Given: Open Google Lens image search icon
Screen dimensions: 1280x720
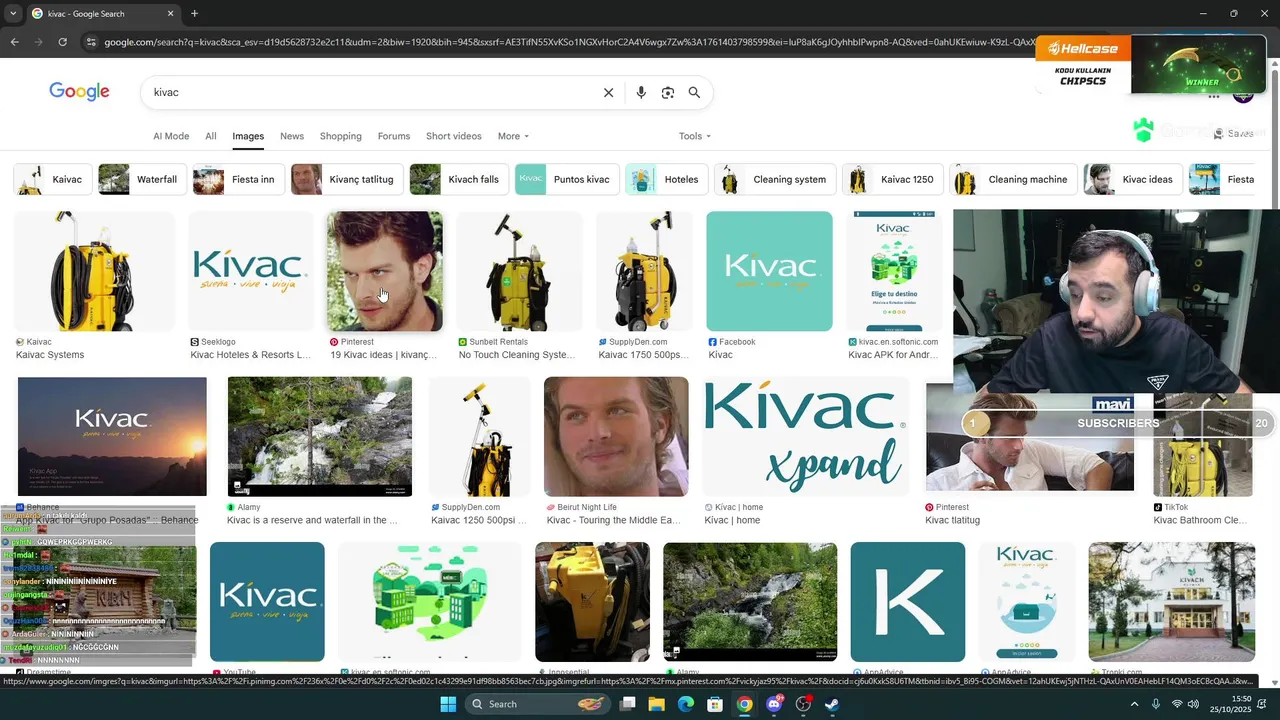Looking at the screenshot, I should pyautogui.click(x=668, y=92).
